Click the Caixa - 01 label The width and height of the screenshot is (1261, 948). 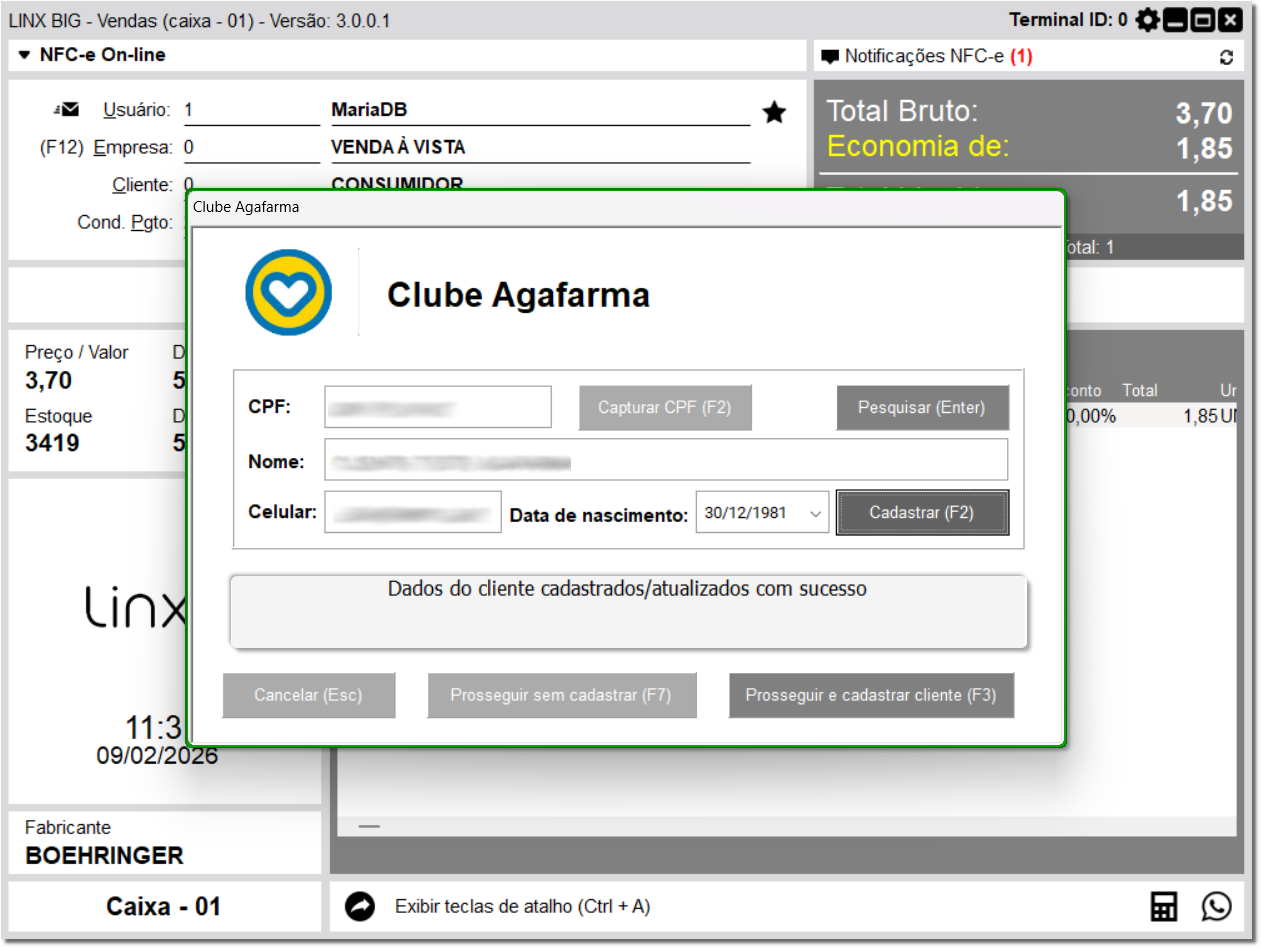[x=164, y=907]
